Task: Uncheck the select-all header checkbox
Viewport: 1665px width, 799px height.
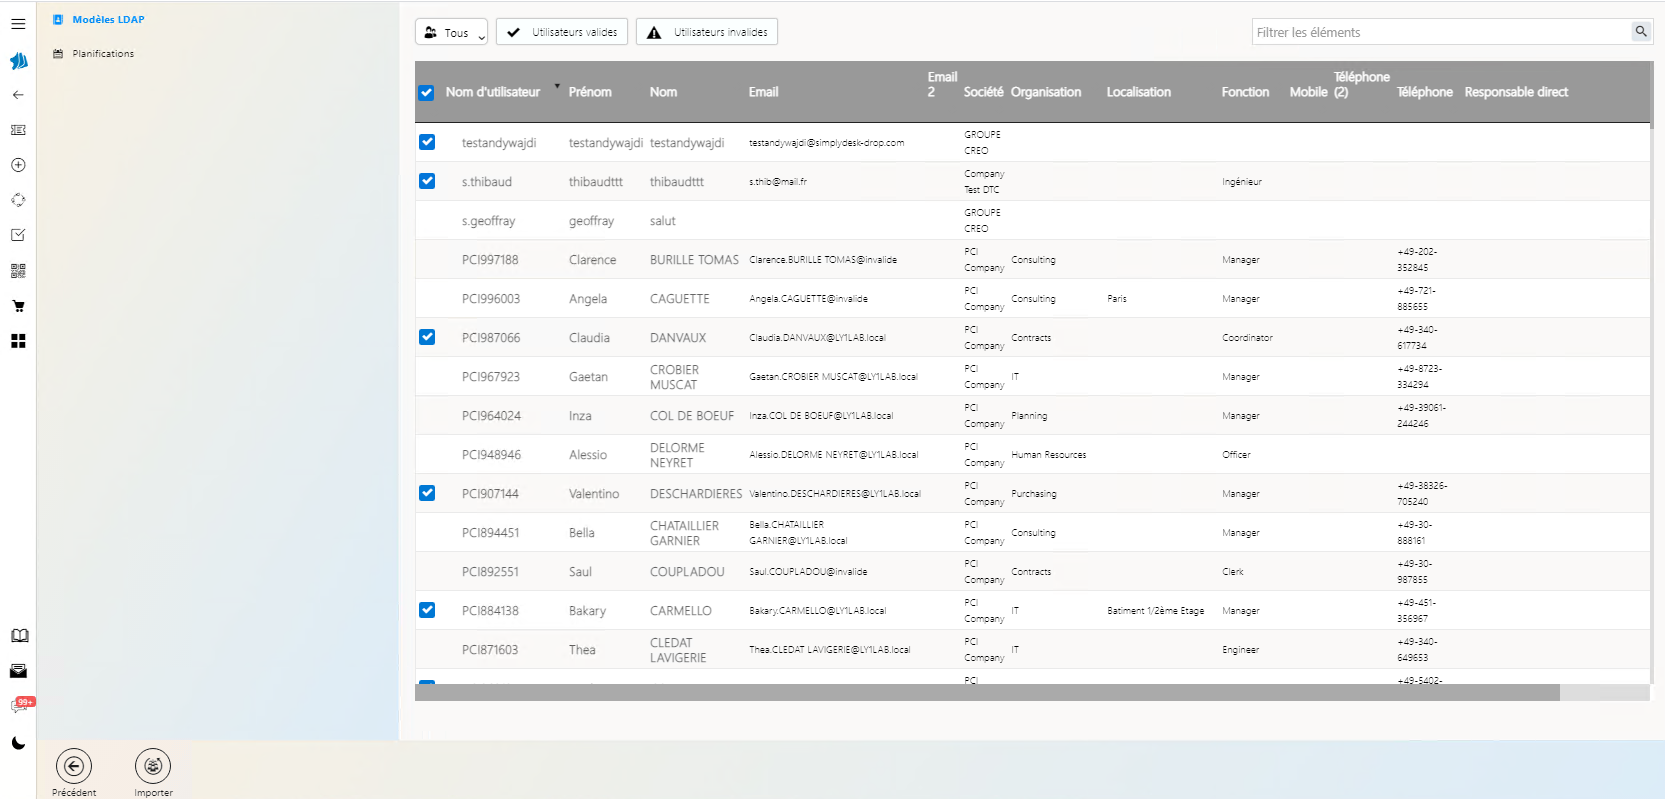Action: tap(426, 93)
